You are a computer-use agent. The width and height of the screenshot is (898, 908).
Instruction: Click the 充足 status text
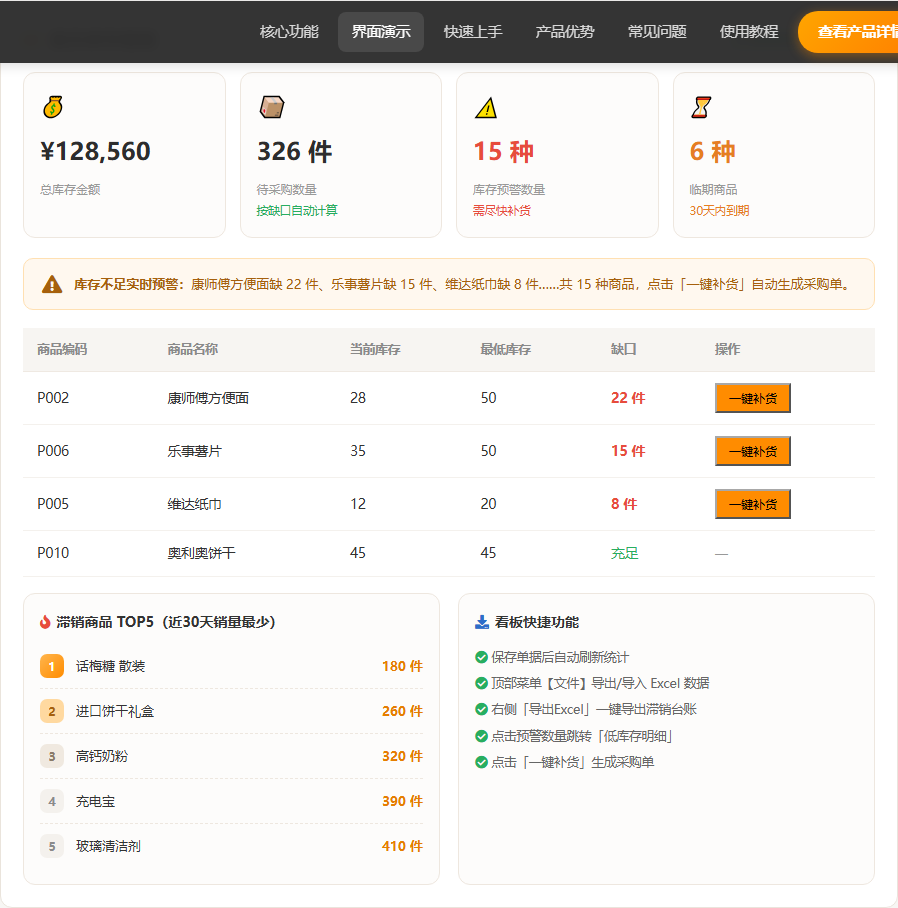[x=624, y=553]
